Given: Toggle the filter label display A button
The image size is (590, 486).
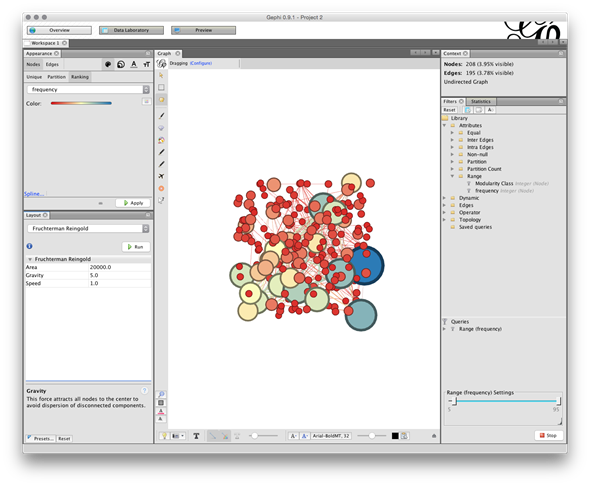Looking at the screenshot, I should (x=490, y=110).
